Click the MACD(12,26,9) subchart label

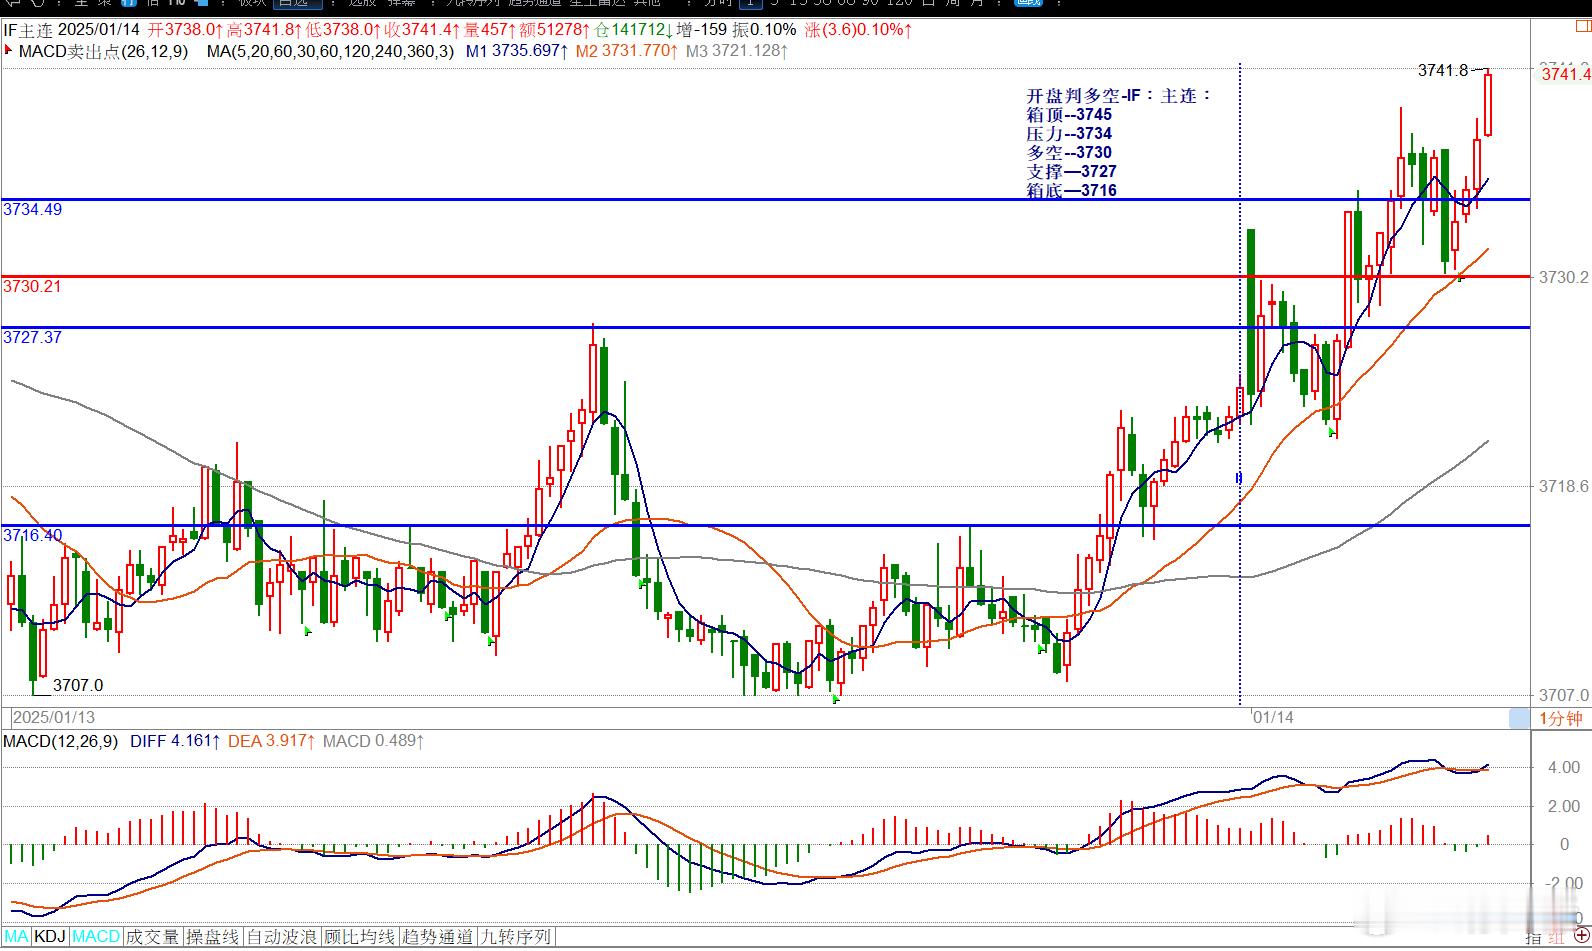click(60, 741)
